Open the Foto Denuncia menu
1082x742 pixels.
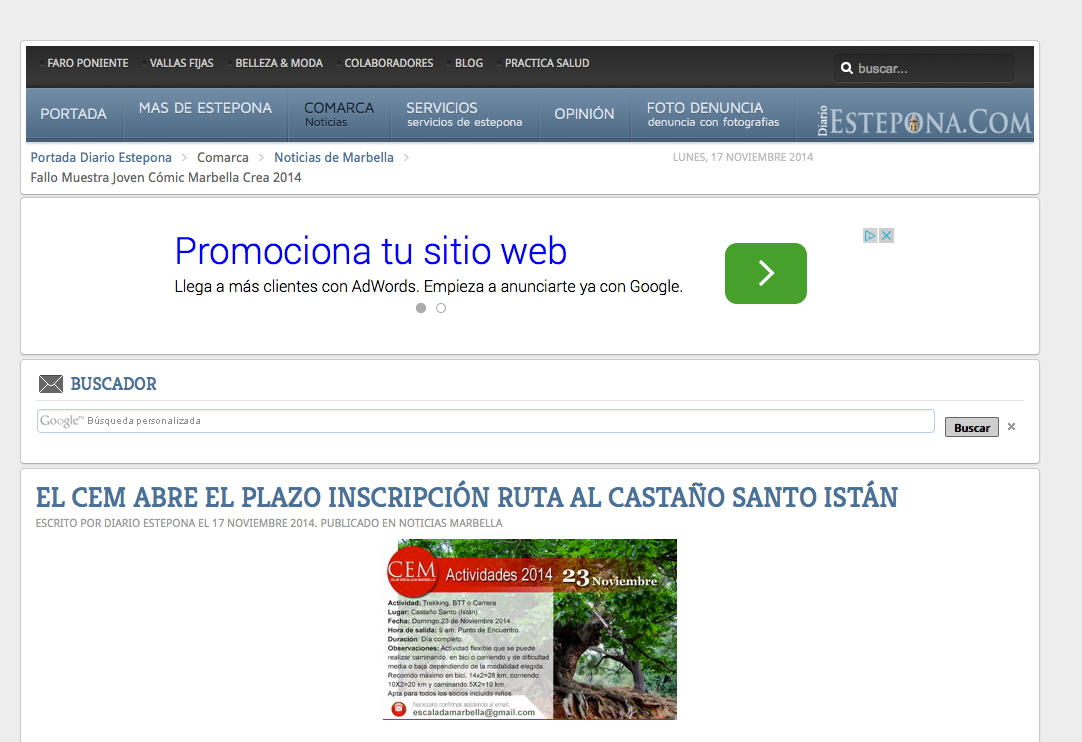click(712, 114)
